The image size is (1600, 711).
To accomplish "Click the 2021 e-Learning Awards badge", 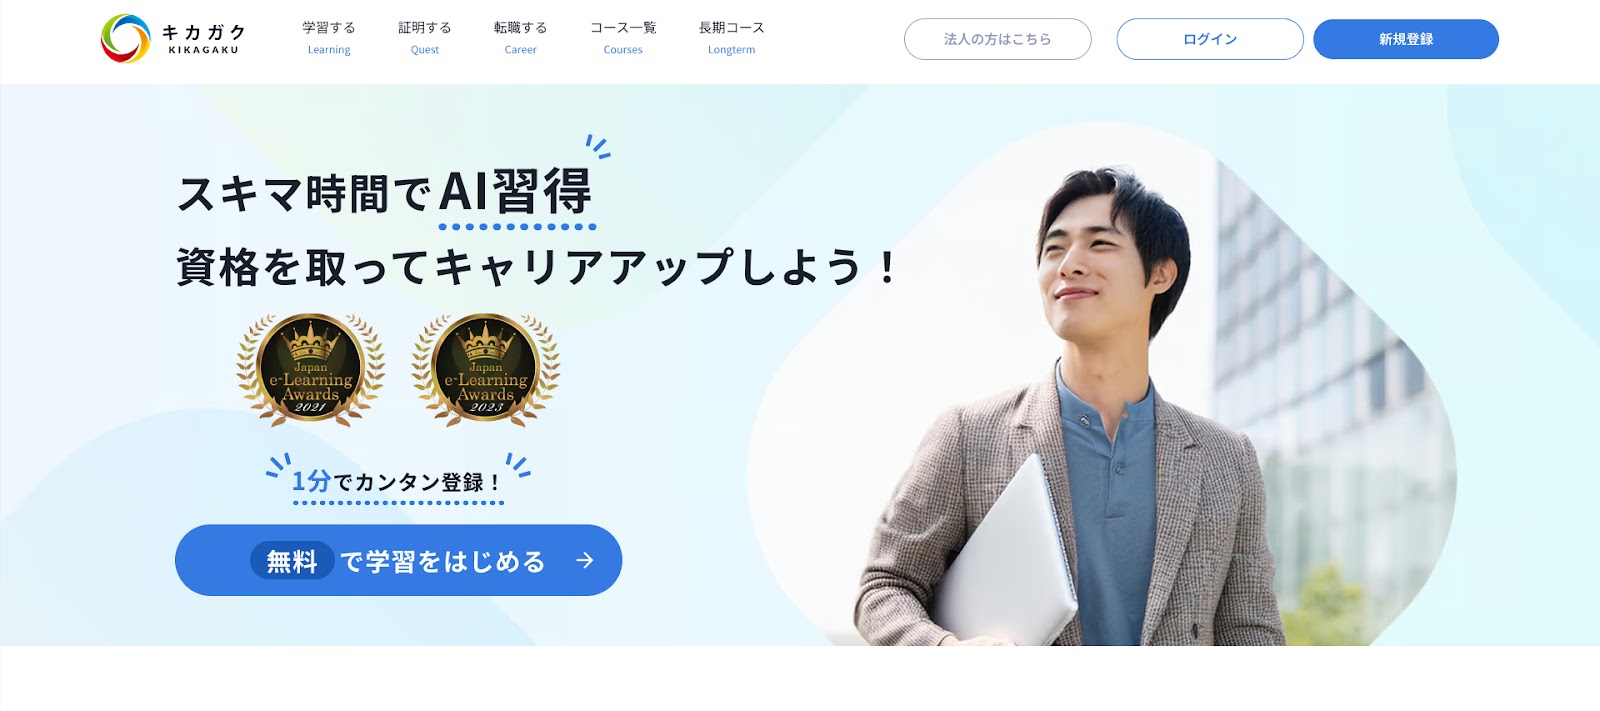I will tap(310, 369).
